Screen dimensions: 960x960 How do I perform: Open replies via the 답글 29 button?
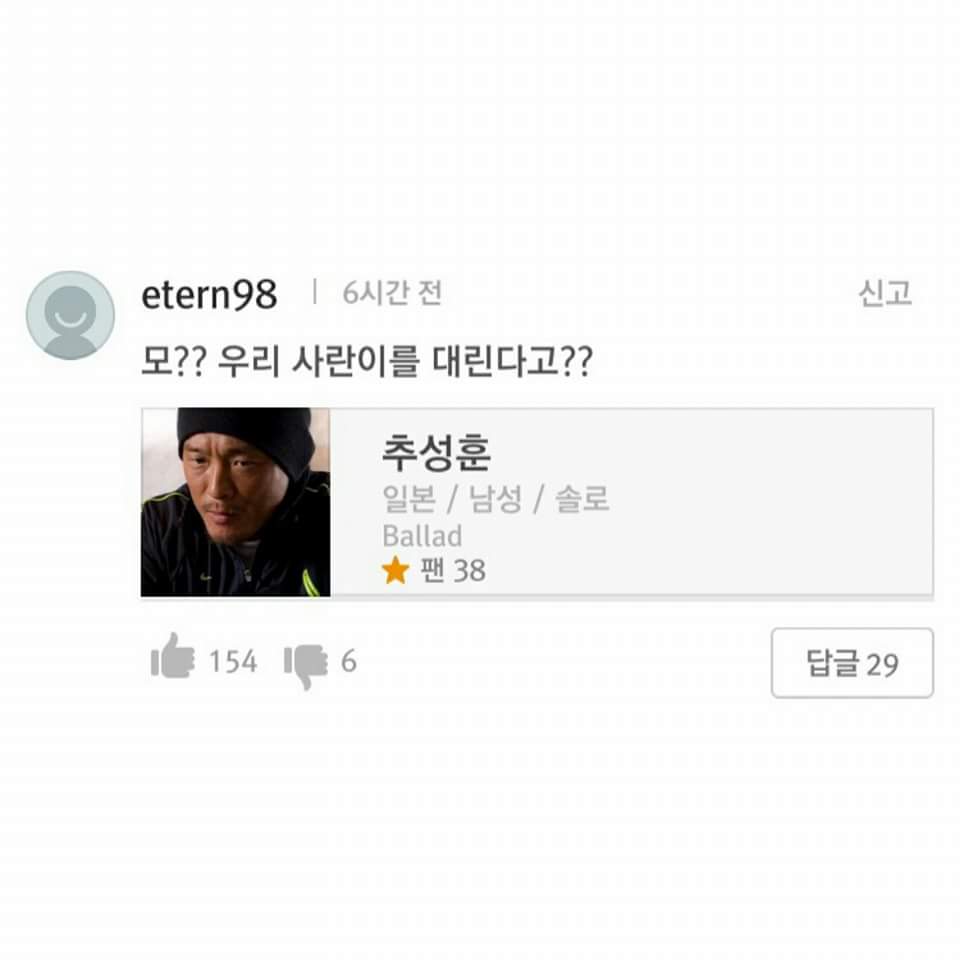852,662
